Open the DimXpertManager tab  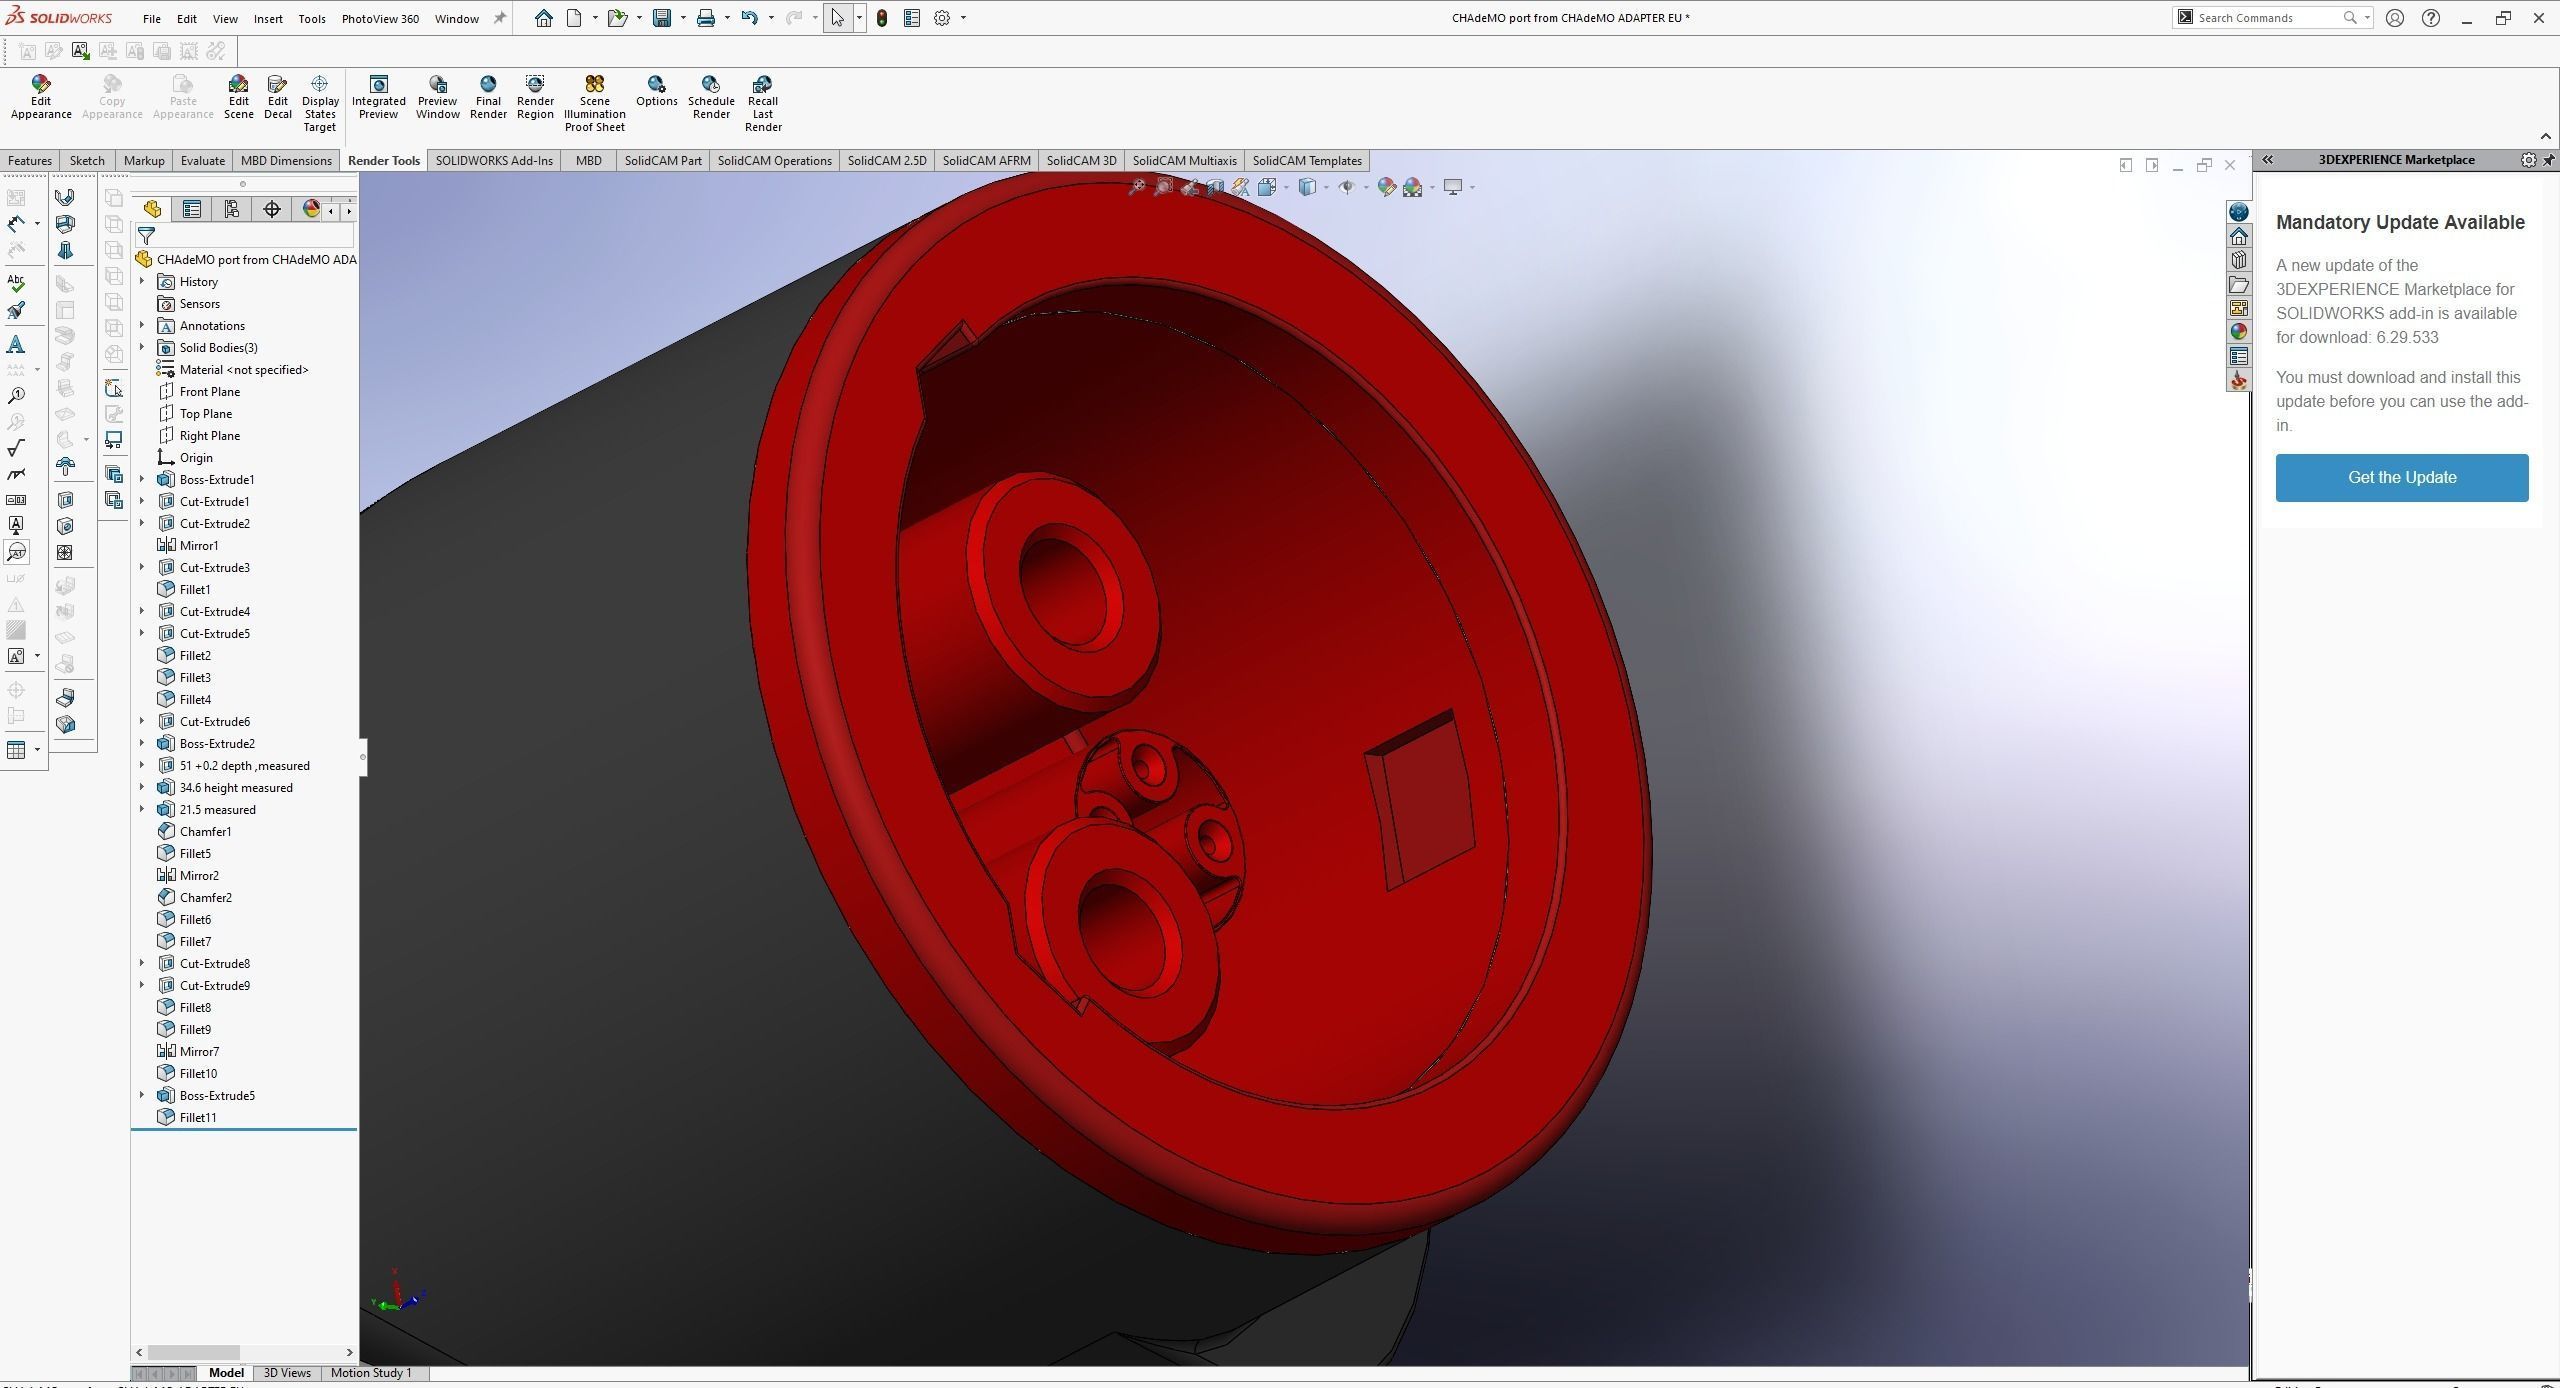272,209
